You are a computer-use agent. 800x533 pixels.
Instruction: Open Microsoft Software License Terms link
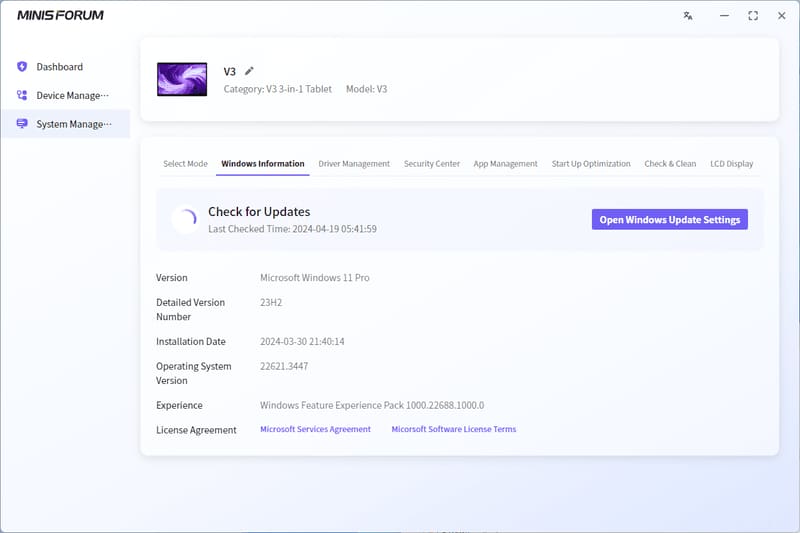pos(454,429)
